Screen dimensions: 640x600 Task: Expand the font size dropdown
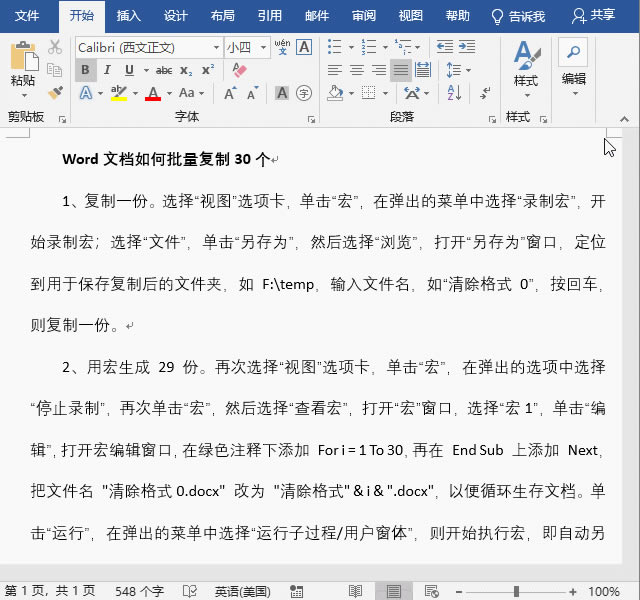point(263,48)
